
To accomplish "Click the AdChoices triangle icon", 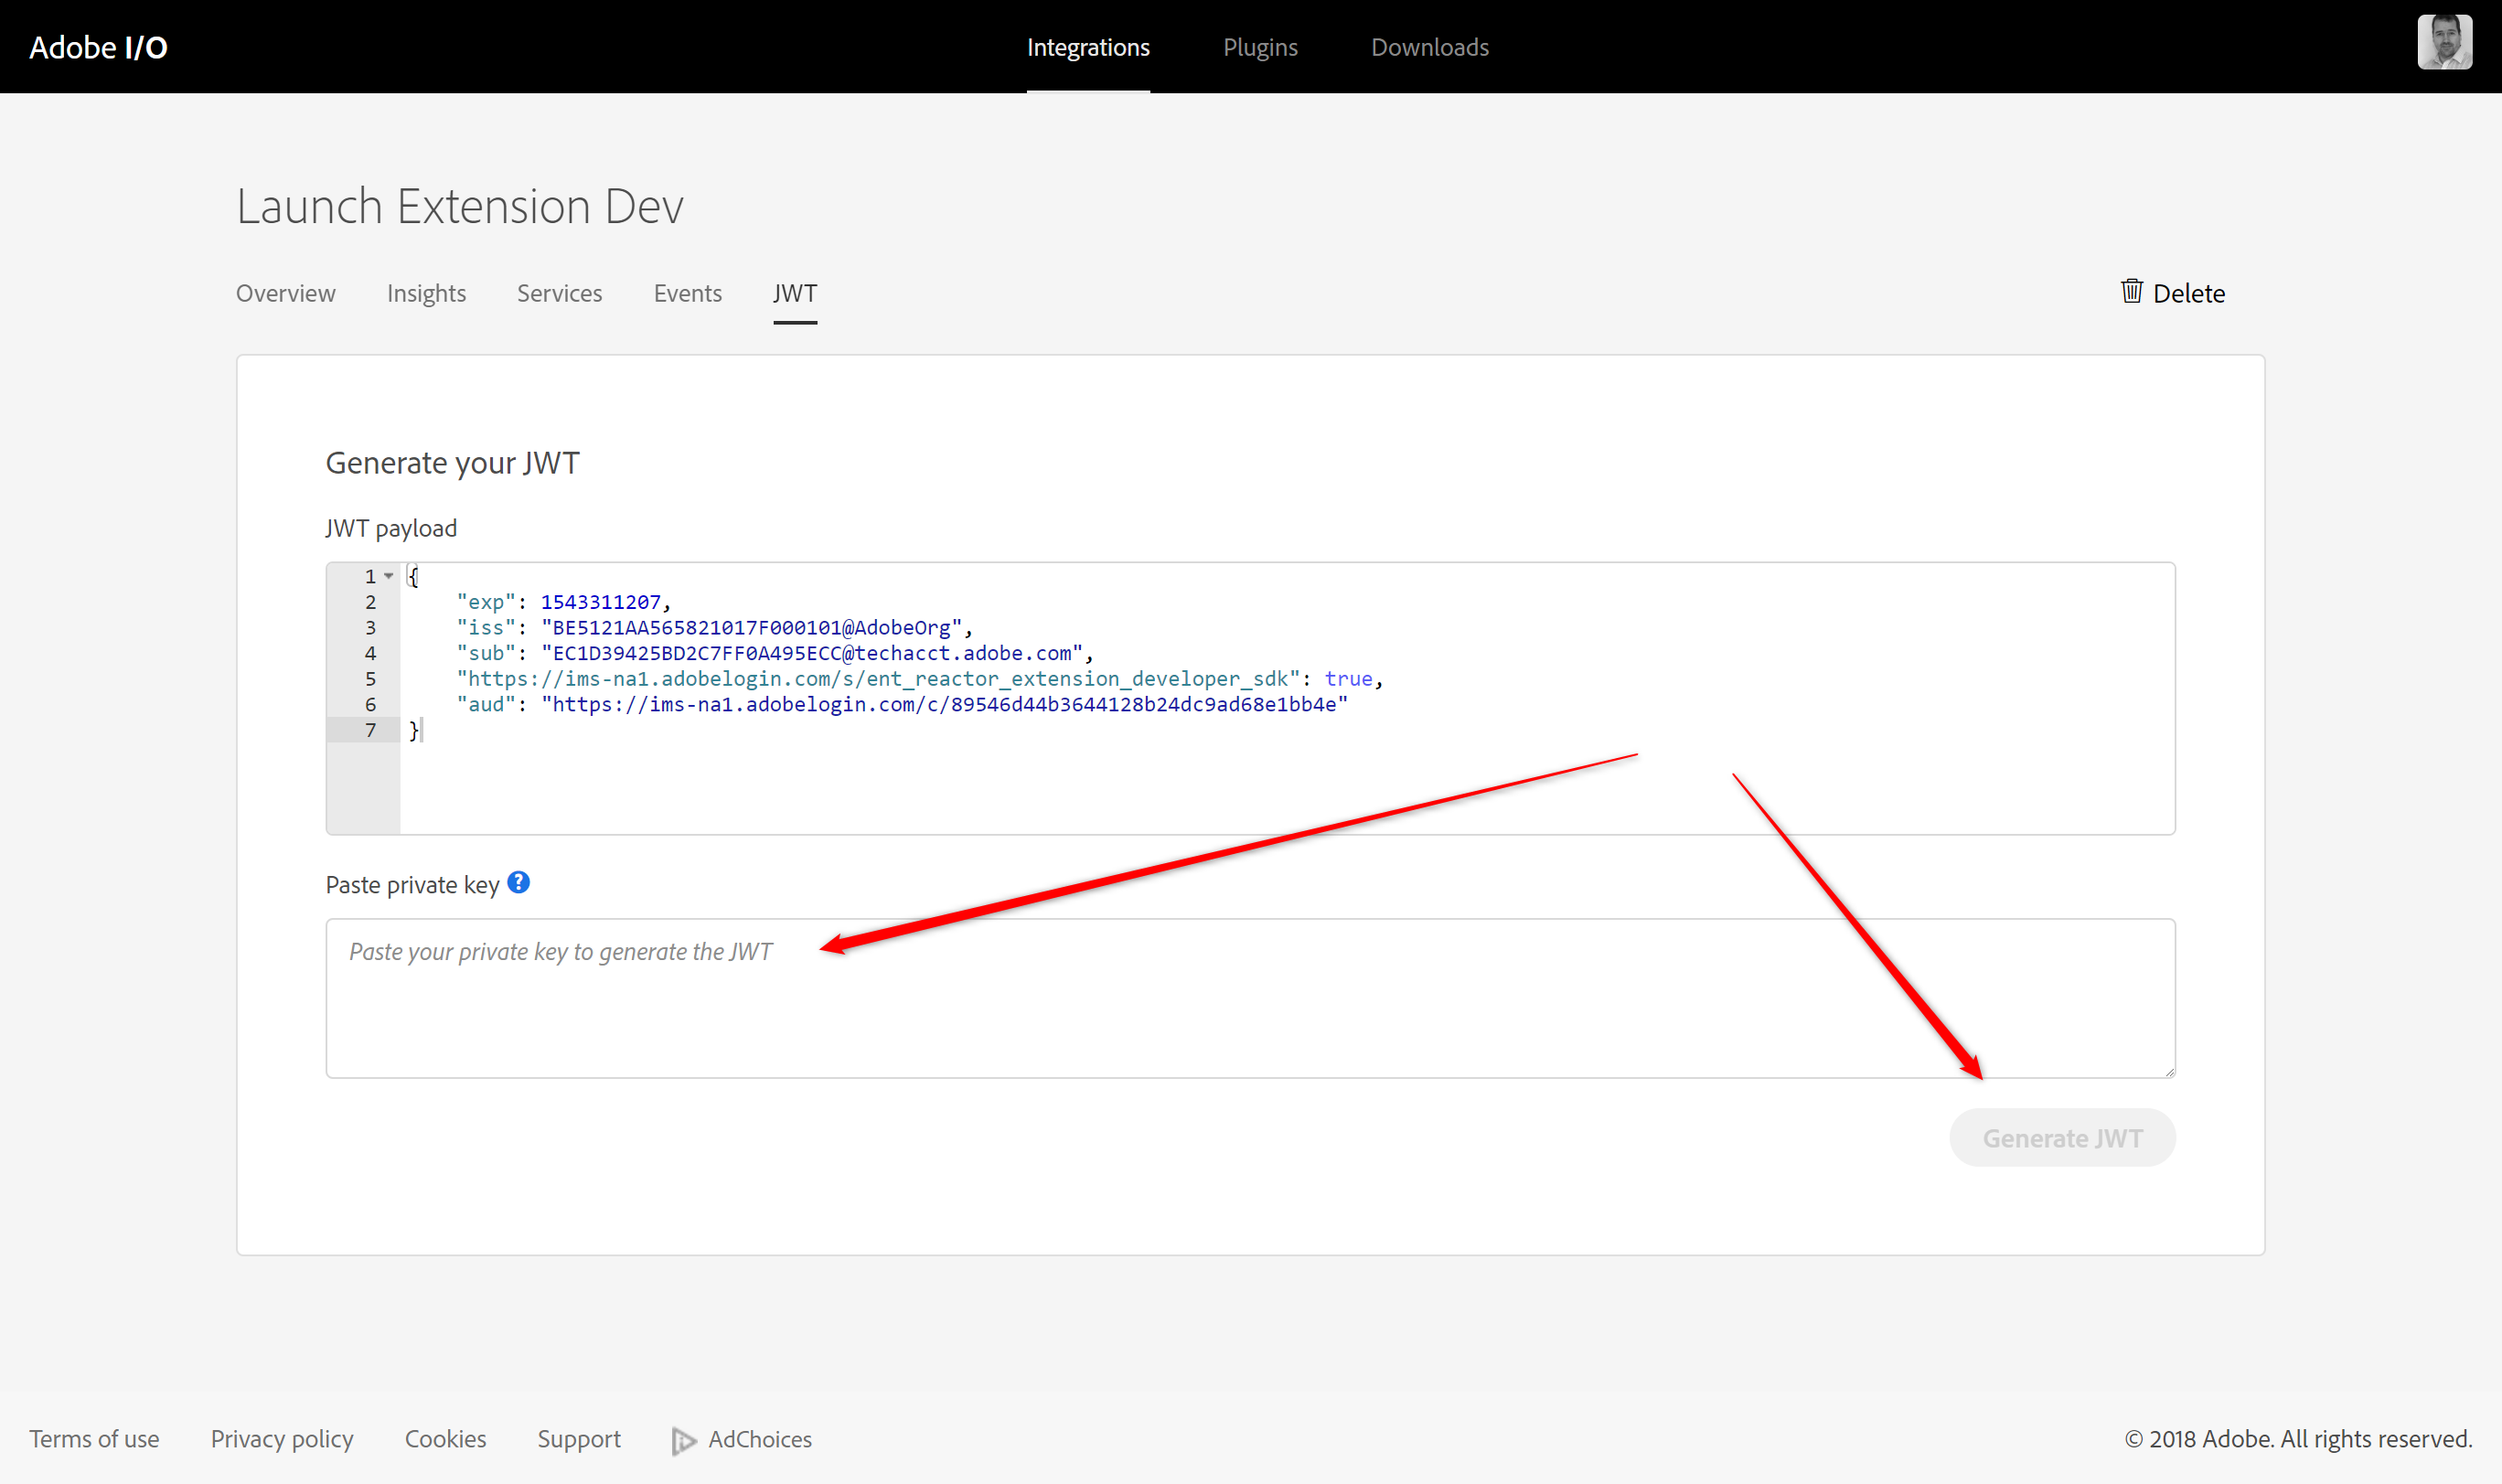I will 683,1440.
